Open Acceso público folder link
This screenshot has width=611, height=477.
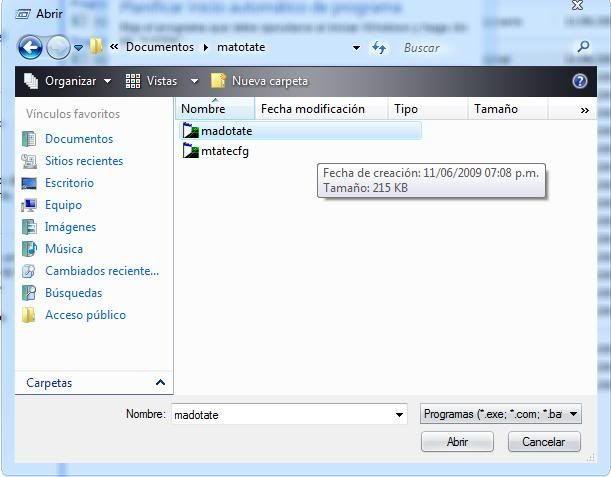click(85, 315)
